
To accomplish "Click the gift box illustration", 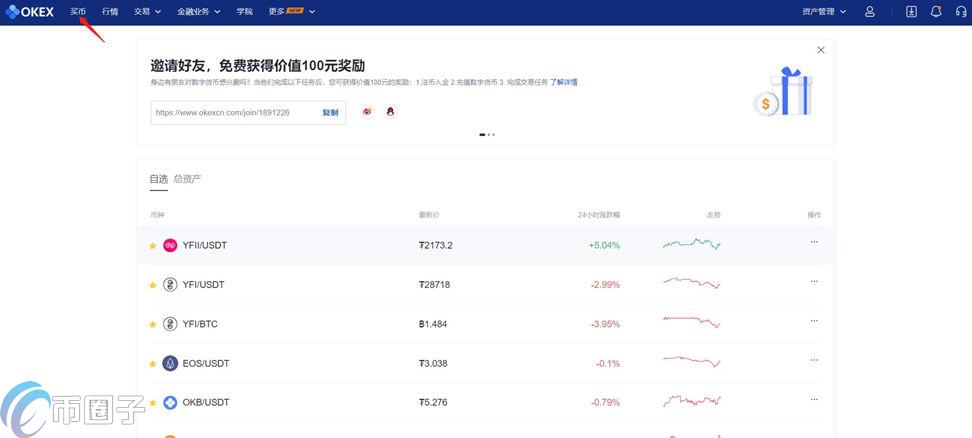I will (784, 92).
